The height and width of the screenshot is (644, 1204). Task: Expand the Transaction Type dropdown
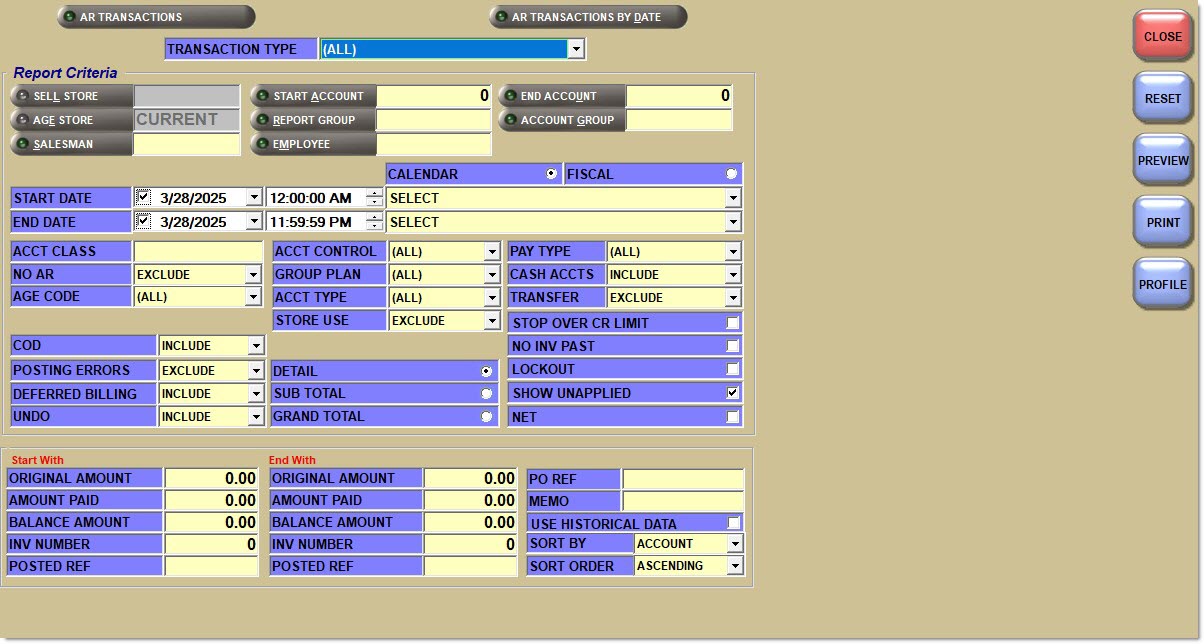[x=575, y=49]
